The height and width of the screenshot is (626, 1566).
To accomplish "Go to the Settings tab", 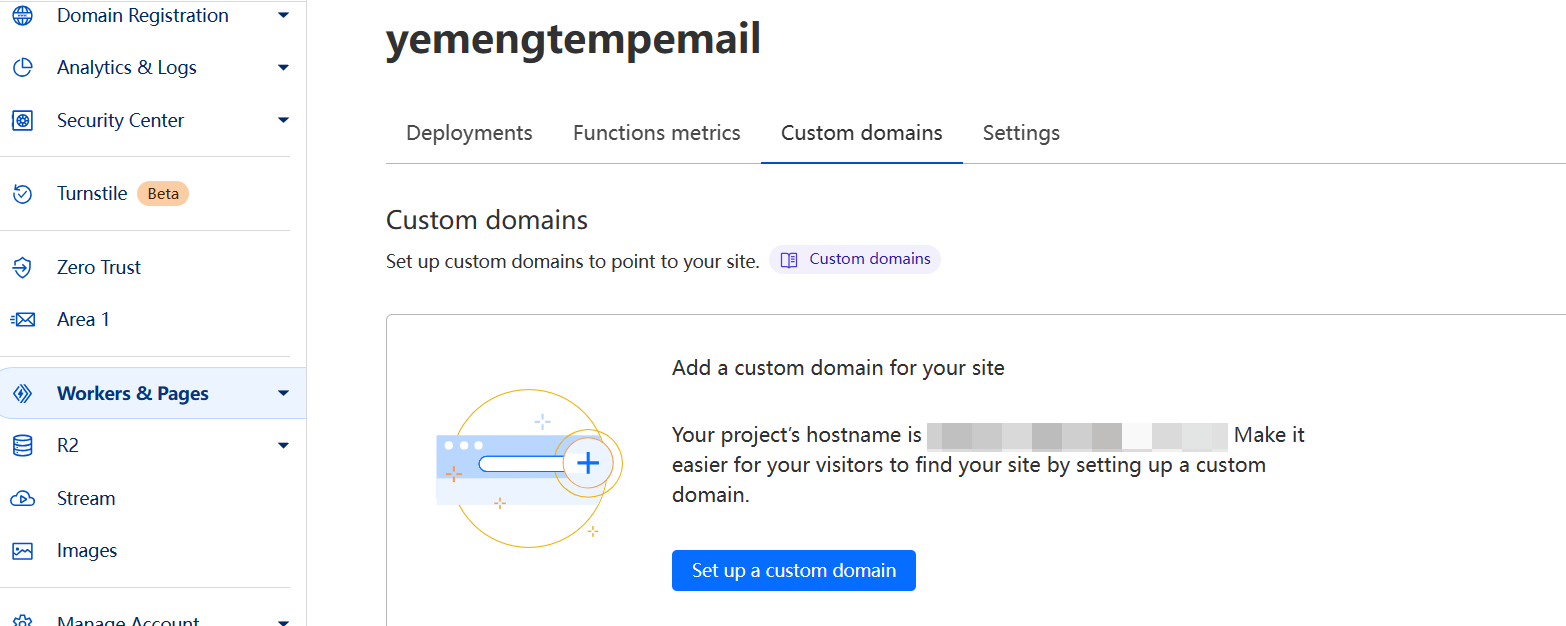I will tap(1021, 133).
